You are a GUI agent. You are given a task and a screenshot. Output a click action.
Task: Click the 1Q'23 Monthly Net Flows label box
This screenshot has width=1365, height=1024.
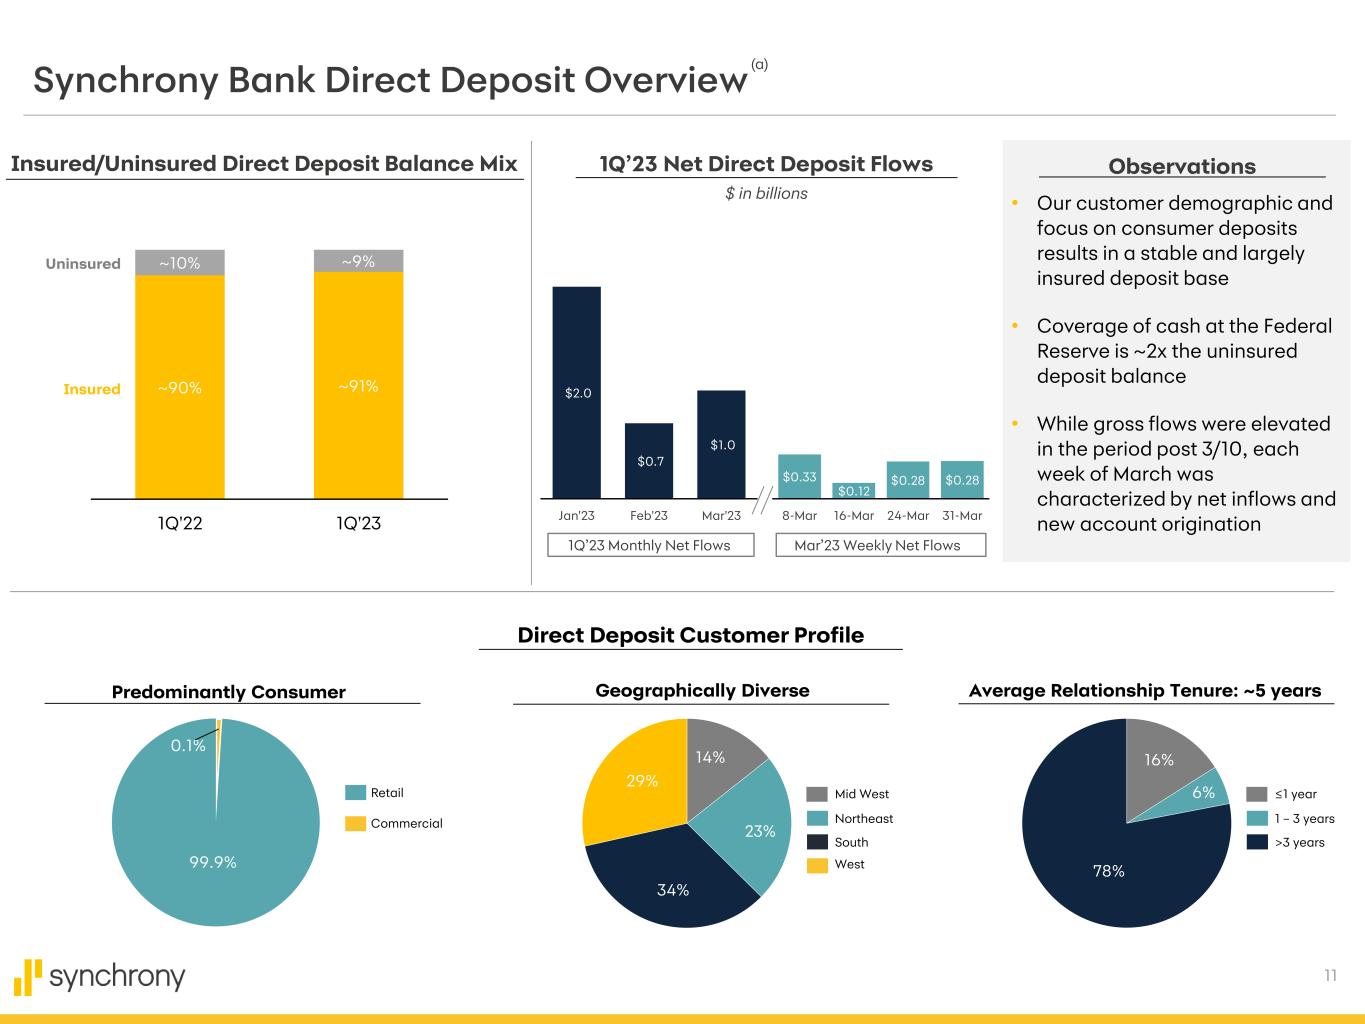coord(650,545)
